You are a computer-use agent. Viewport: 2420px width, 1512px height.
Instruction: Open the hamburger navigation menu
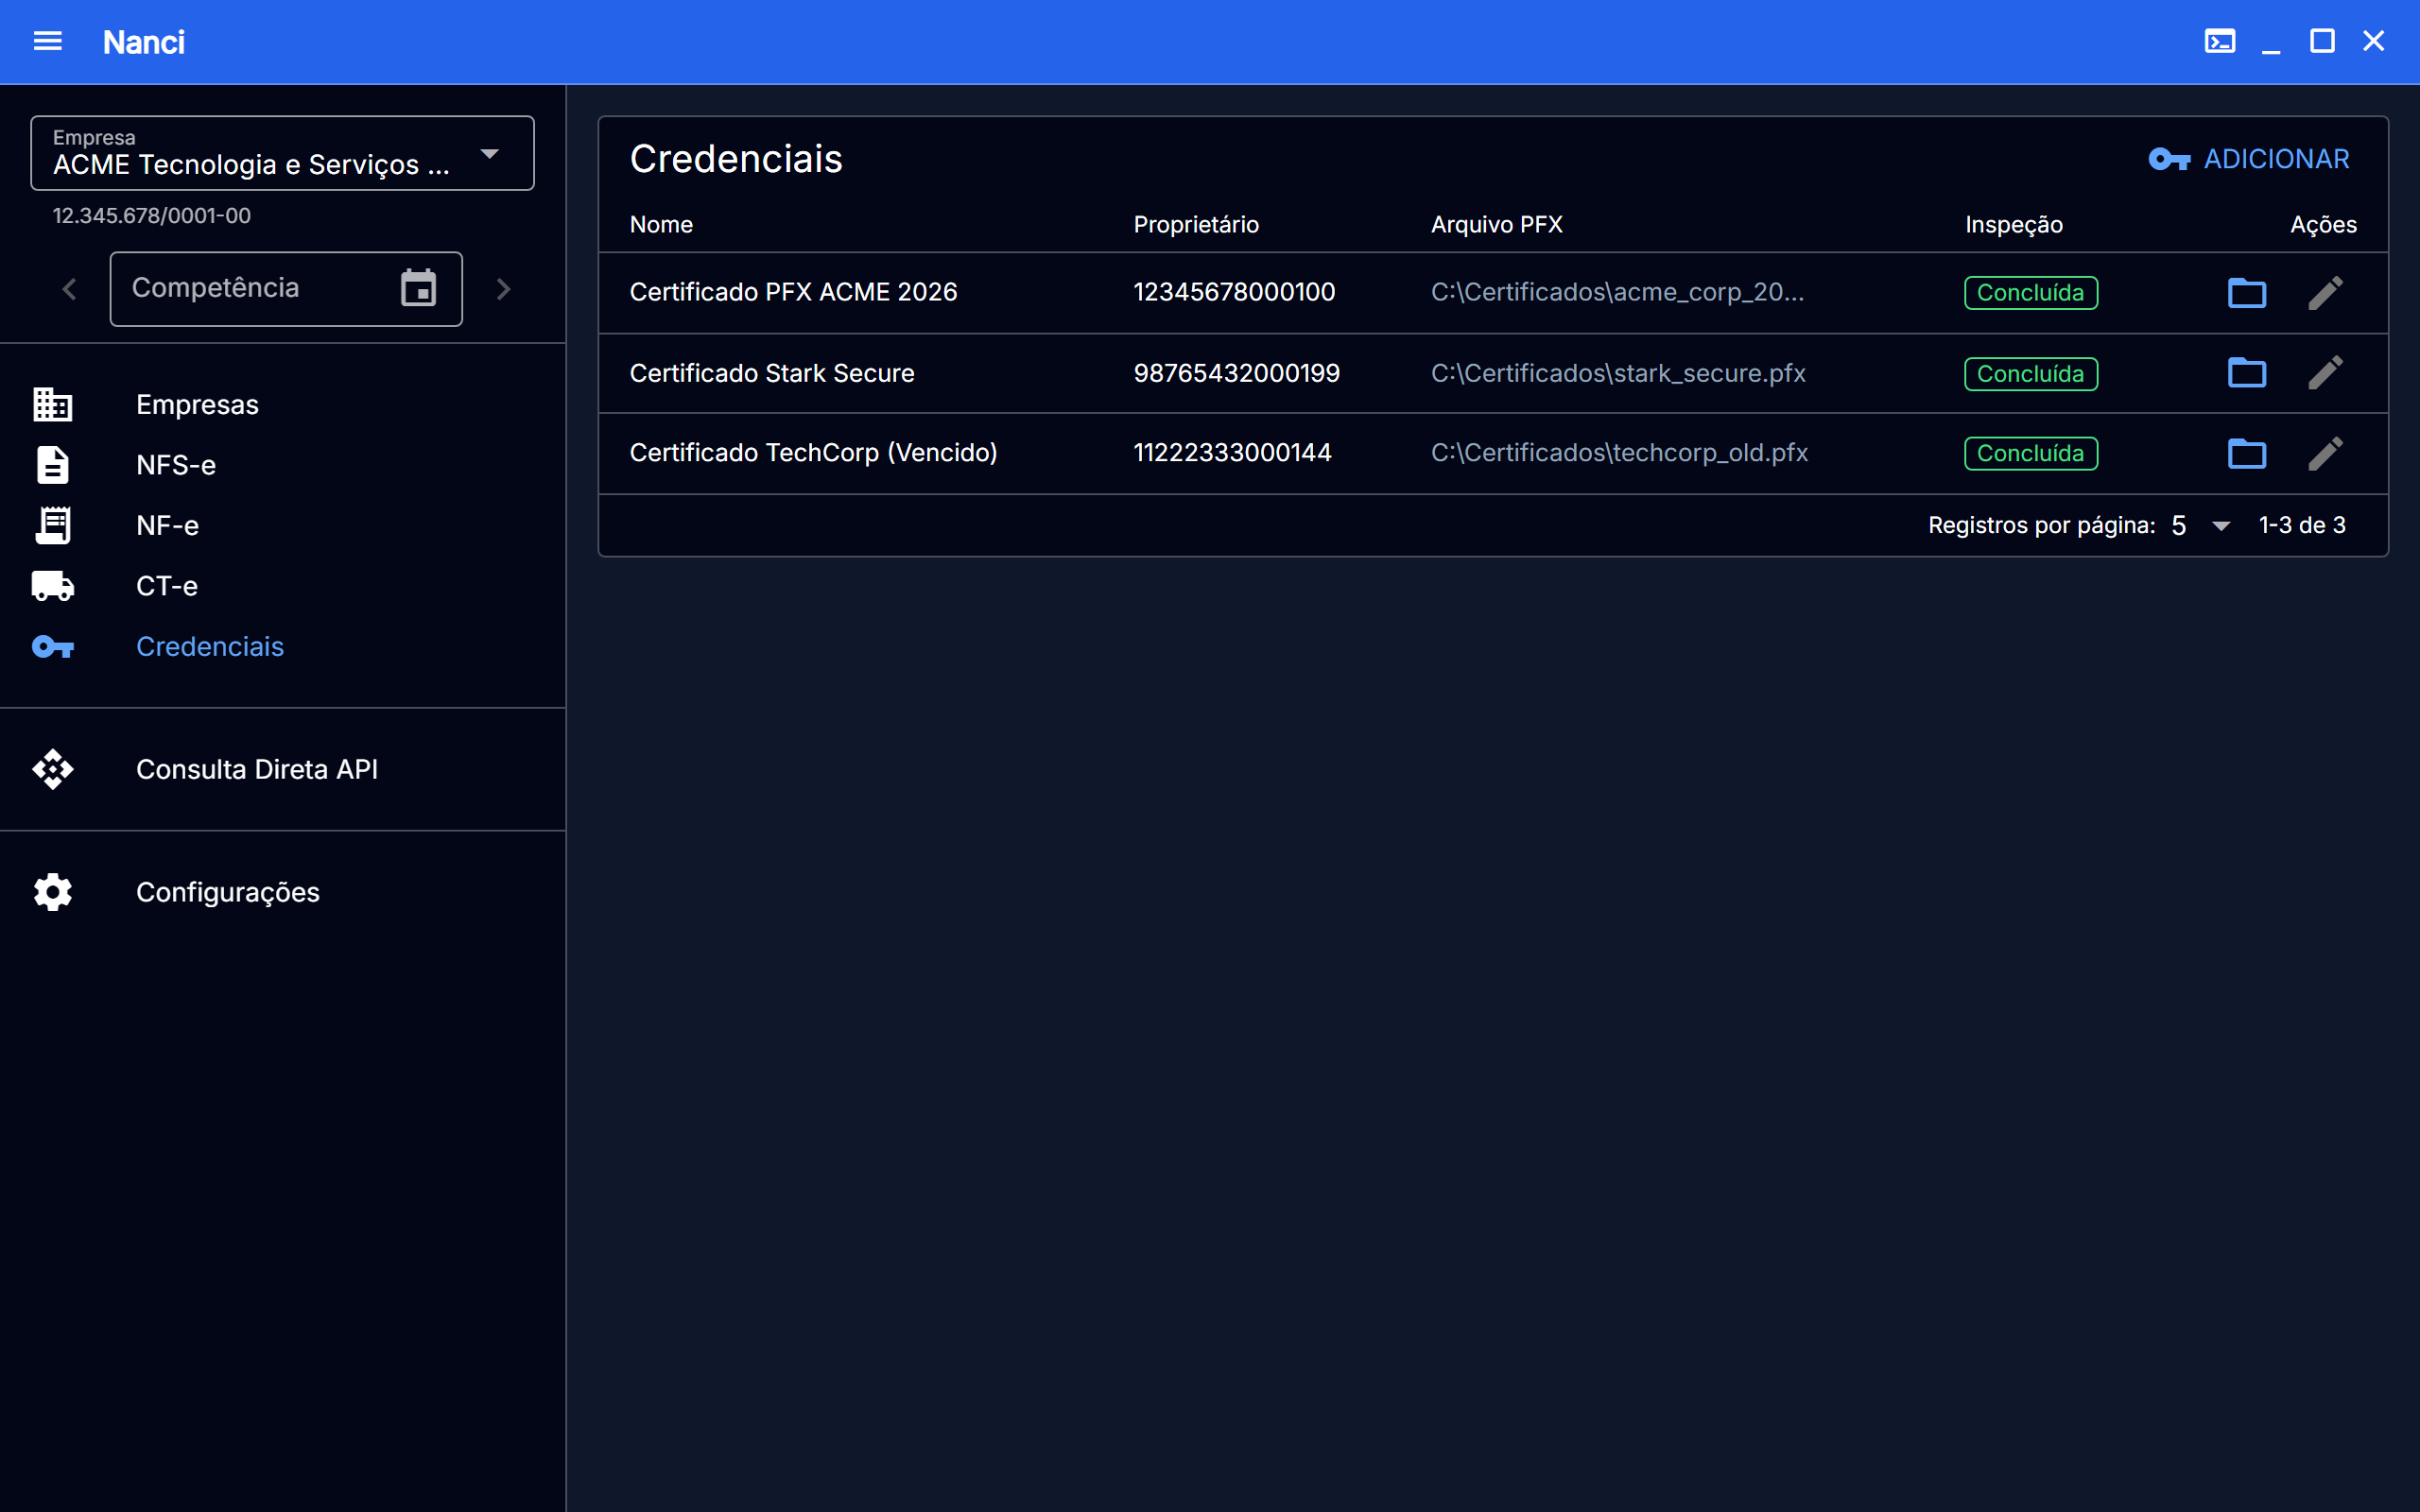48,41
